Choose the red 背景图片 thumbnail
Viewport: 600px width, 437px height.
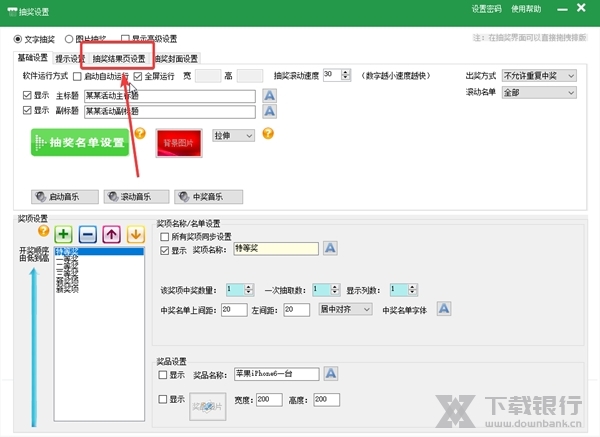coord(179,143)
